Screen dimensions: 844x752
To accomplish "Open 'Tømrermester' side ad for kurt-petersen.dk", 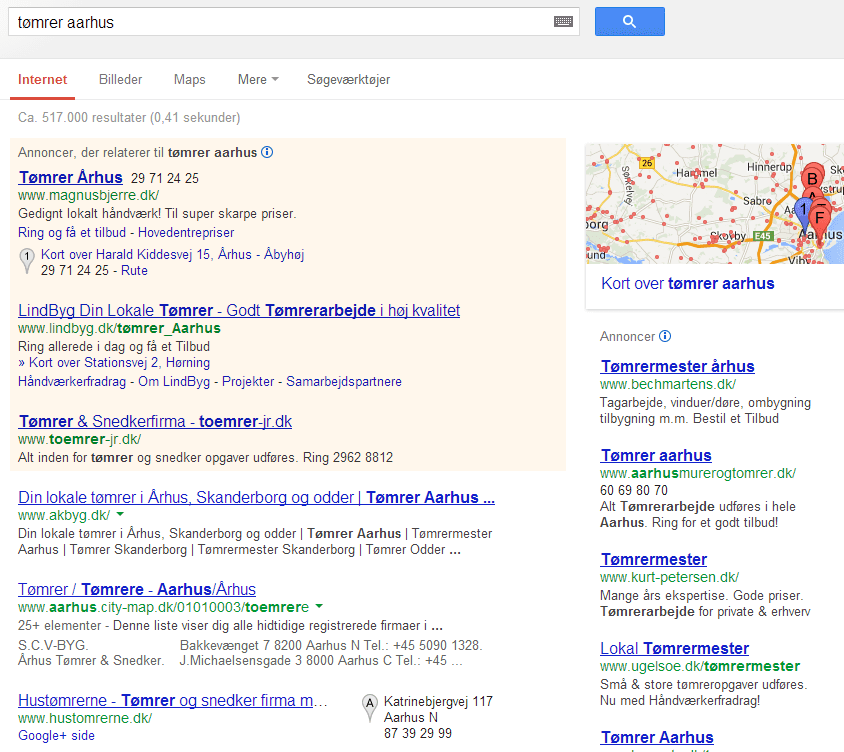I will [x=653, y=559].
